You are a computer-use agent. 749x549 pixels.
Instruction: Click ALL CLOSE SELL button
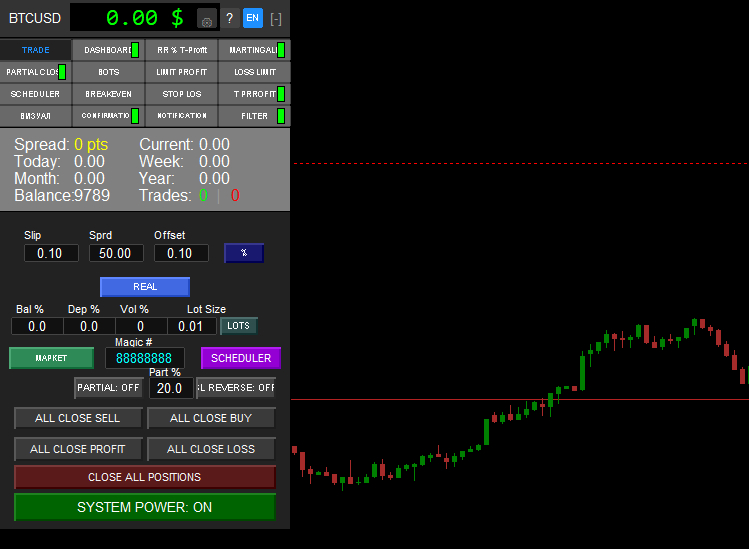(78, 418)
